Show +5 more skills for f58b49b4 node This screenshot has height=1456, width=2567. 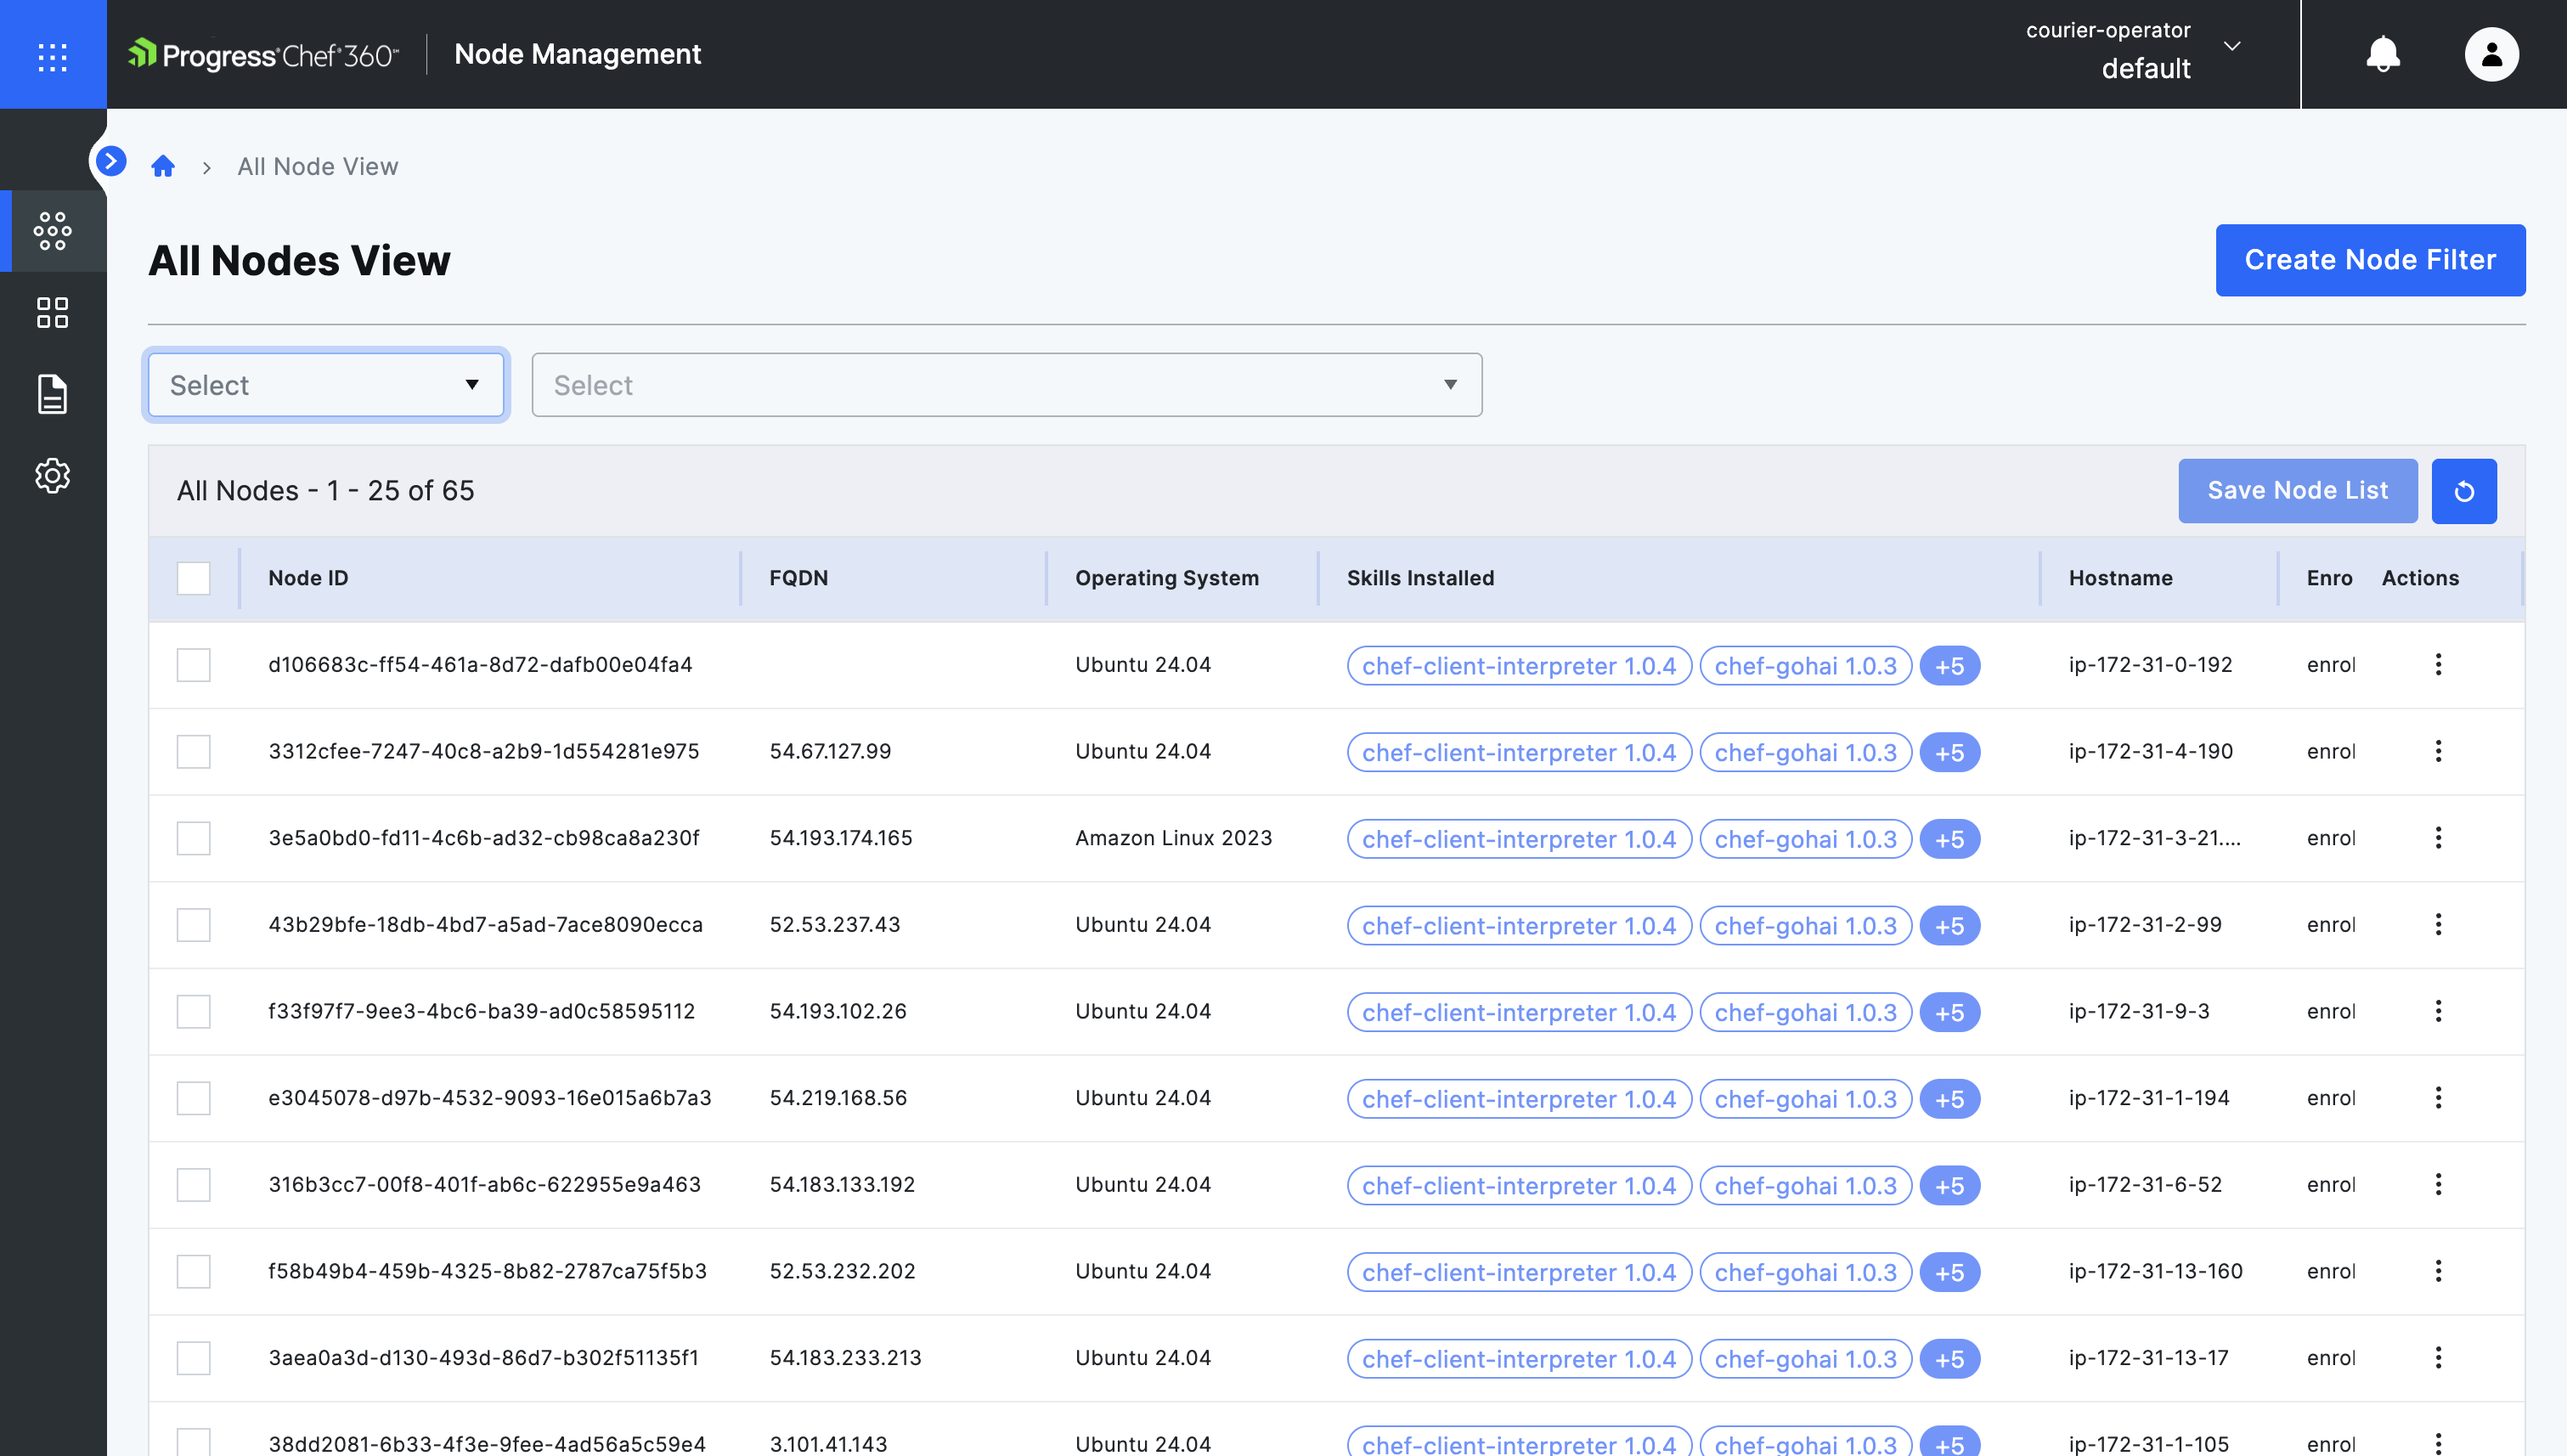[x=1949, y=1273]
